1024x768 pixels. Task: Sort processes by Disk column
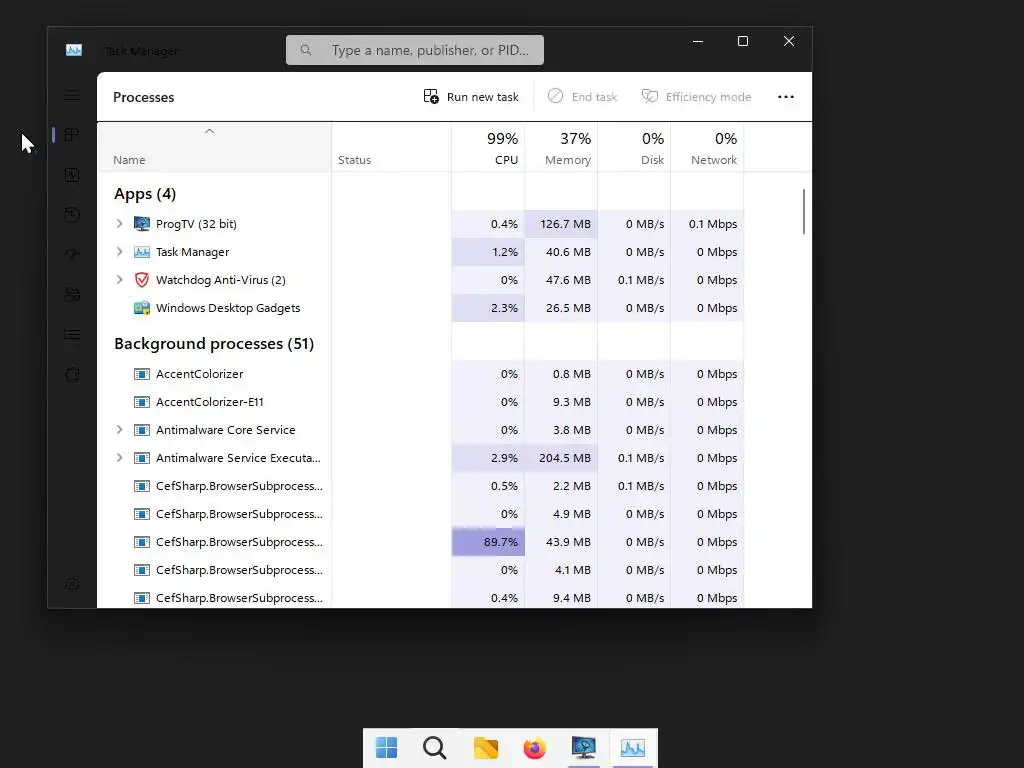(x=634, y=148)
